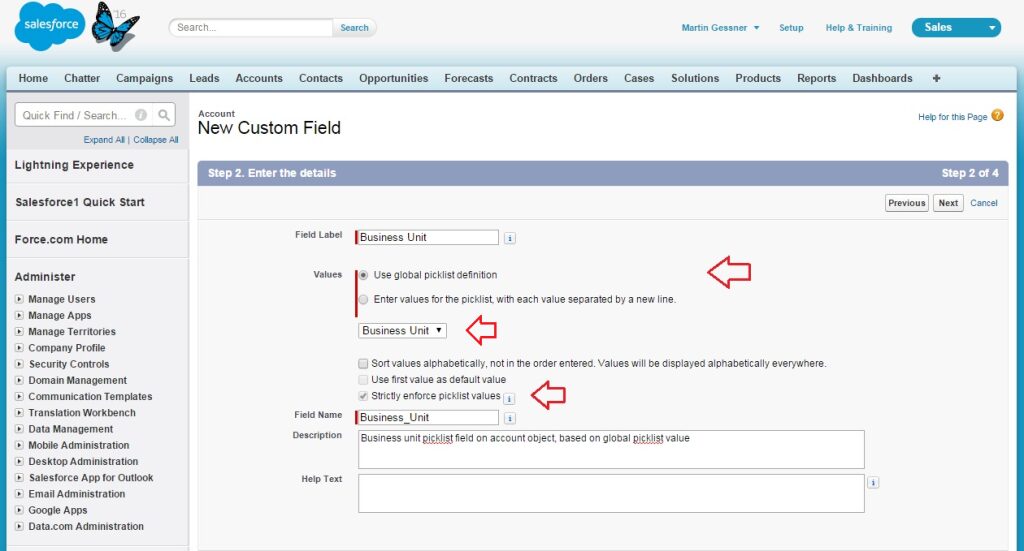This screenshot has width=1024, height=551.
Task: Expand Translation Workbench section
Action: (19, 413)
